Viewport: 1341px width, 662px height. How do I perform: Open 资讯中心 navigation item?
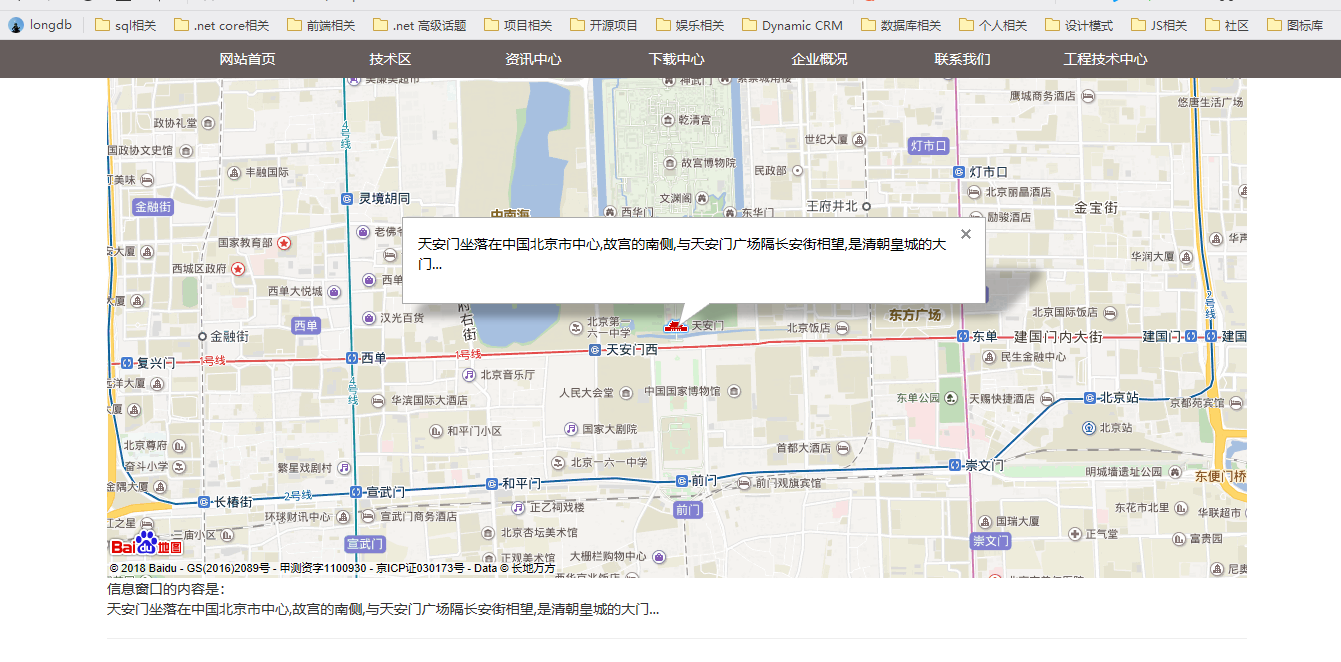click(x=533, y=59)
